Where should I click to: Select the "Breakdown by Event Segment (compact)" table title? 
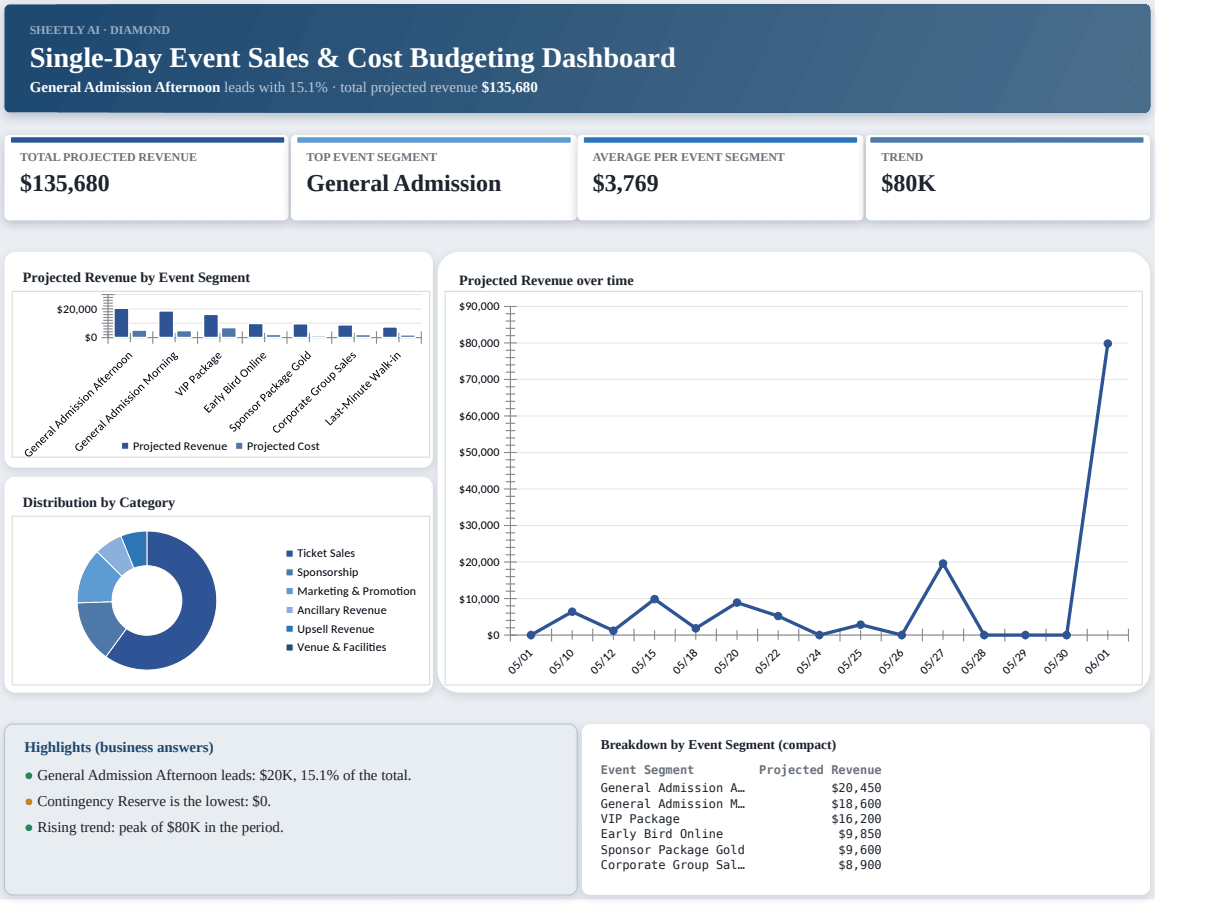718,745
